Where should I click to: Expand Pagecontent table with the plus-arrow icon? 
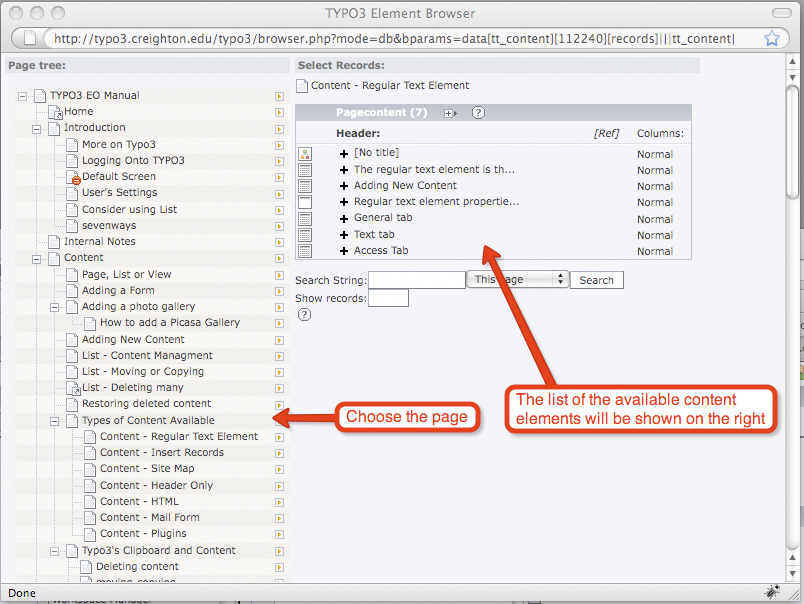[x=450, y=113]
